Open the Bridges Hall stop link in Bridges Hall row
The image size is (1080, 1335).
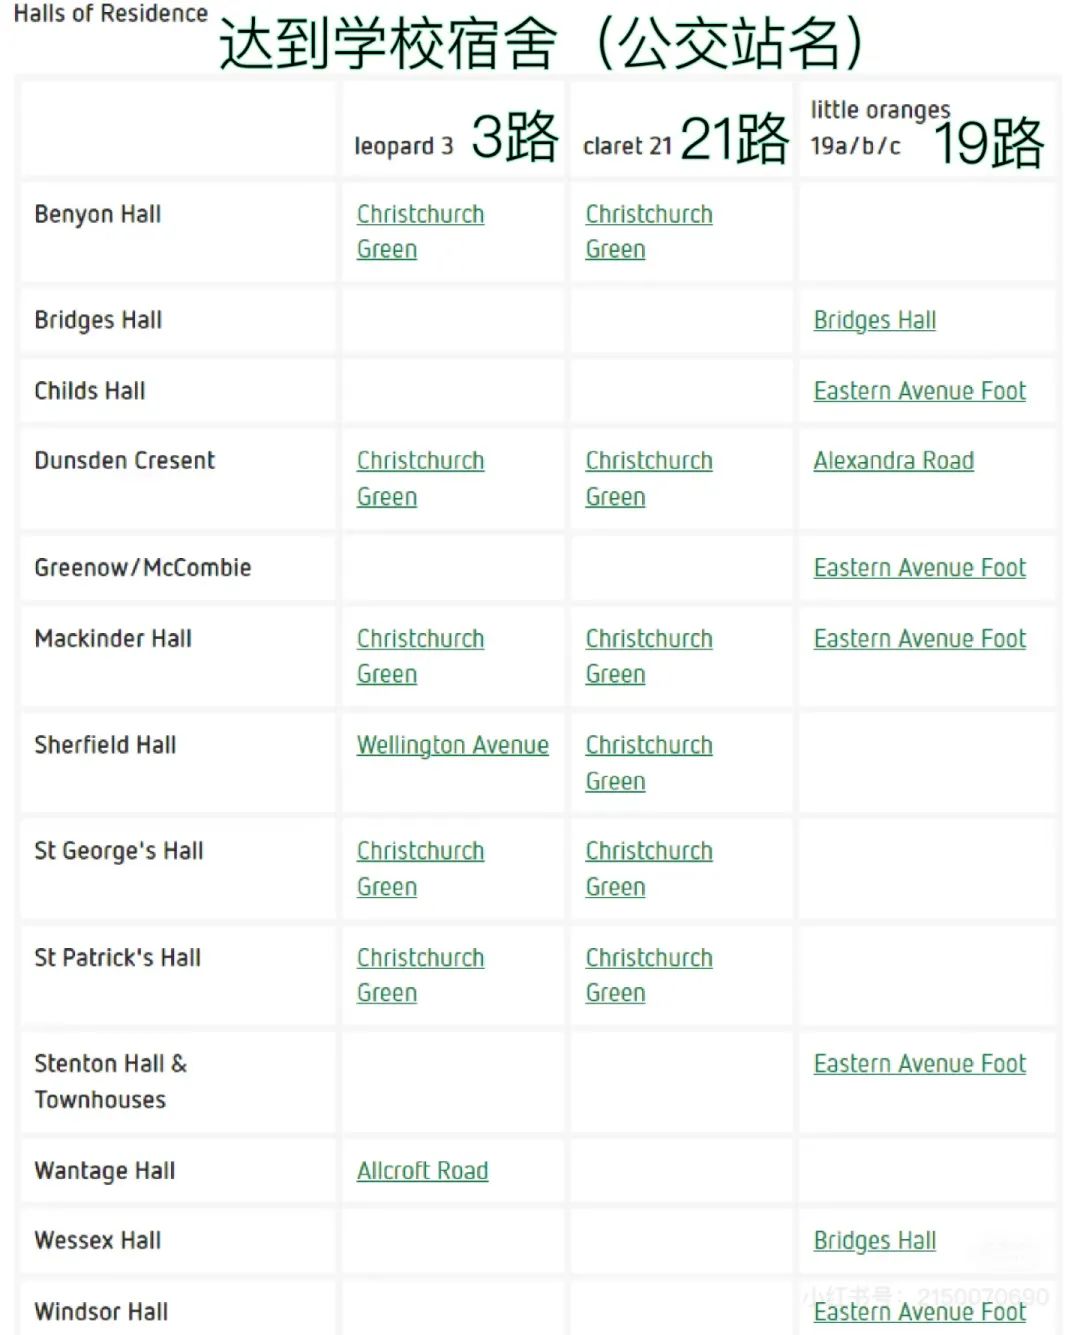874,321
